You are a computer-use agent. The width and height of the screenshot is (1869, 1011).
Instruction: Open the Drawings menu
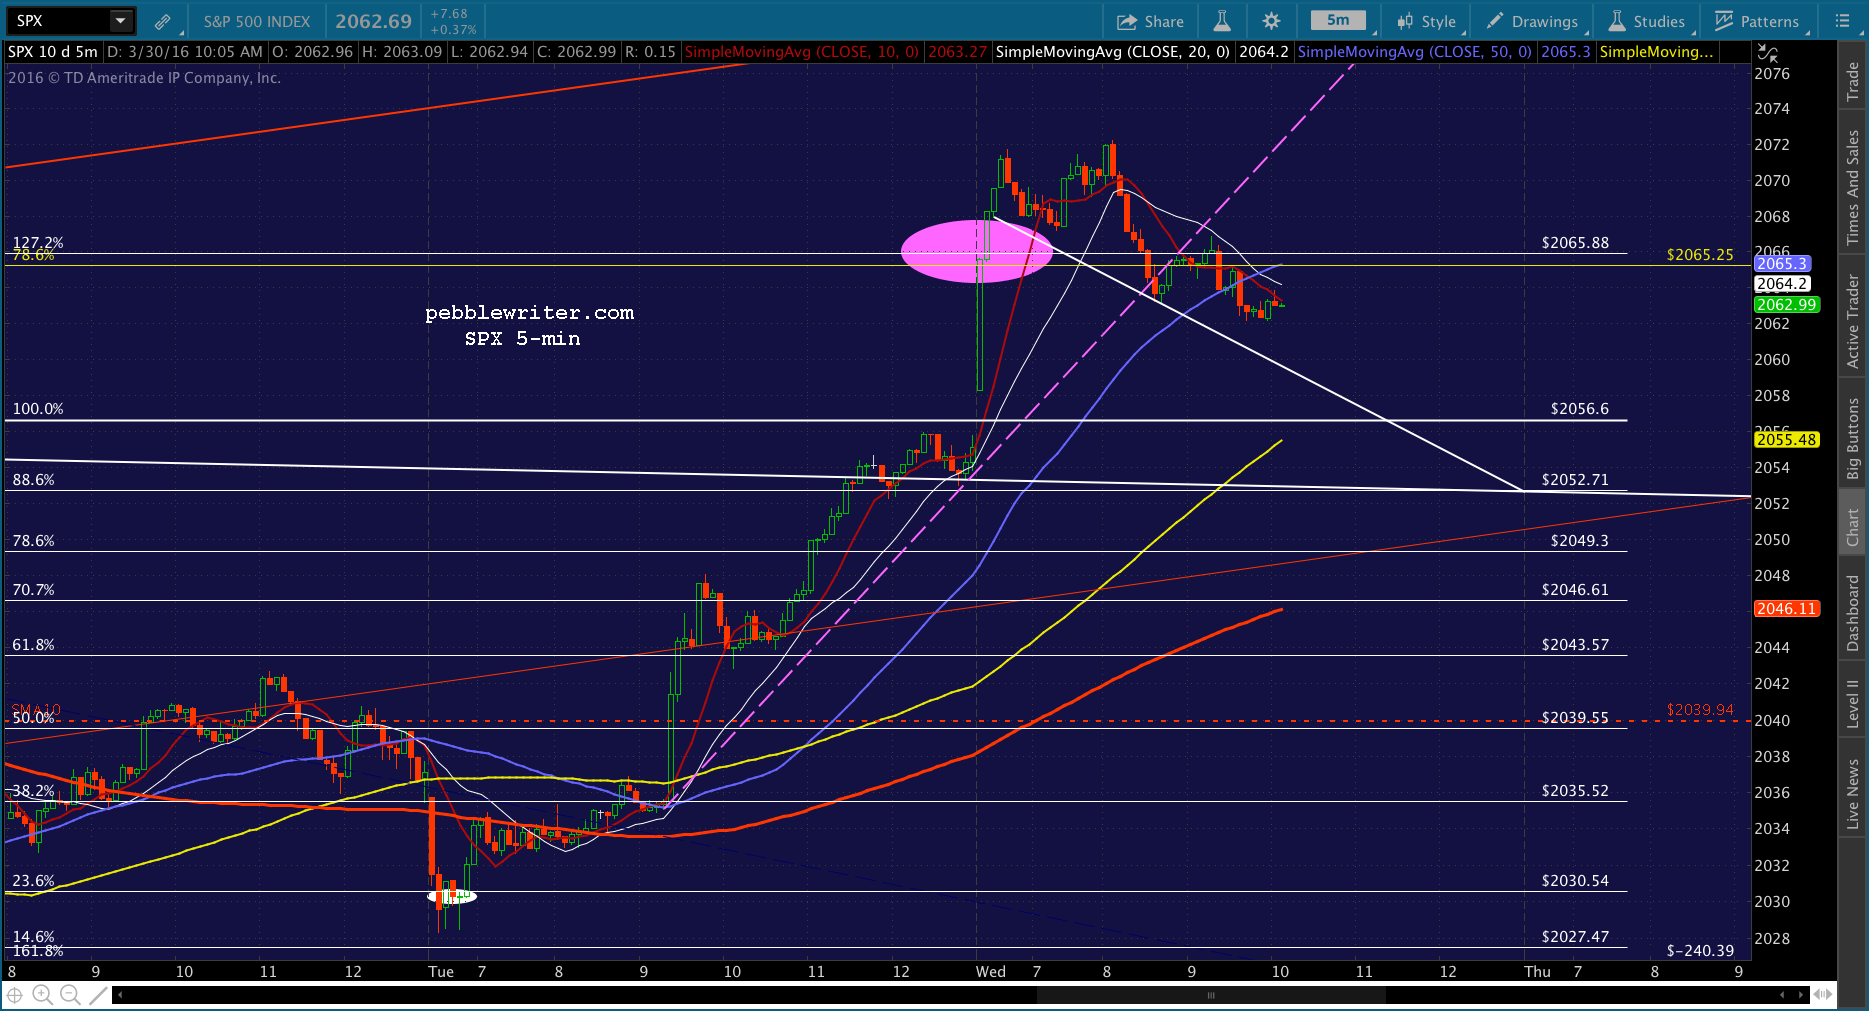[1532, 21]
